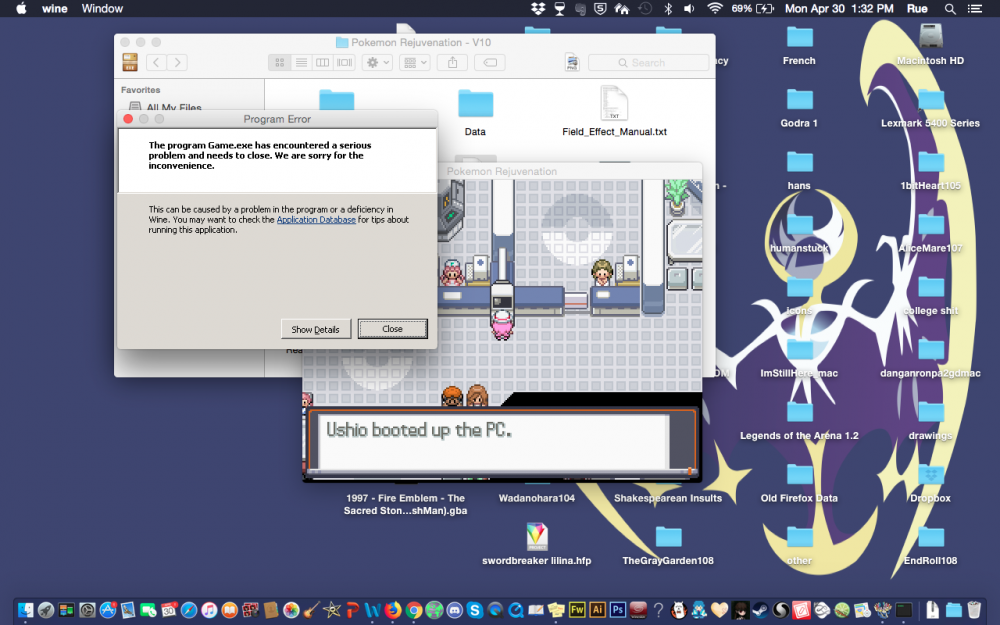Click Show Details in Program Error dialog

point(316,329)
